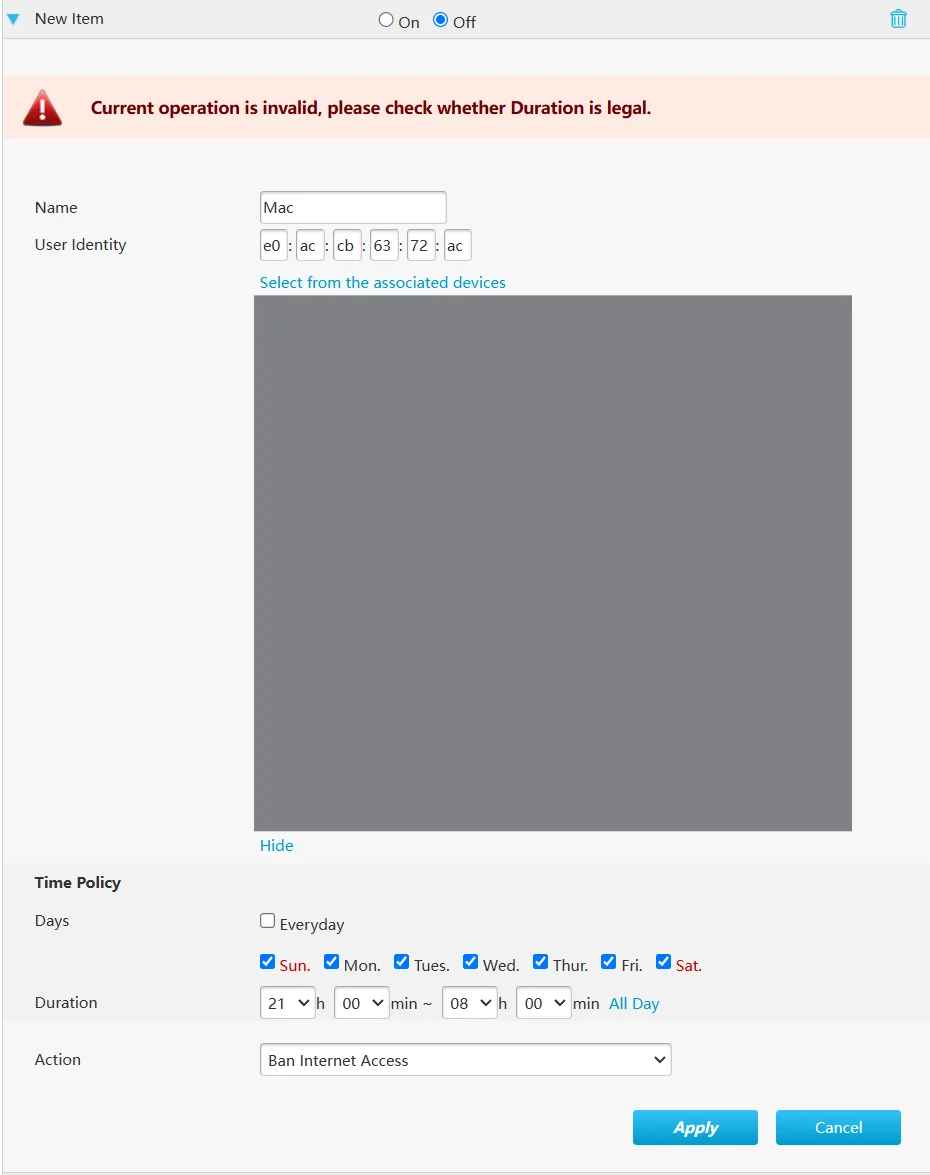Open the end hour dropdown showing 08
Image resolution: width=930 pixels, height=1175 pixels.
470,1003
